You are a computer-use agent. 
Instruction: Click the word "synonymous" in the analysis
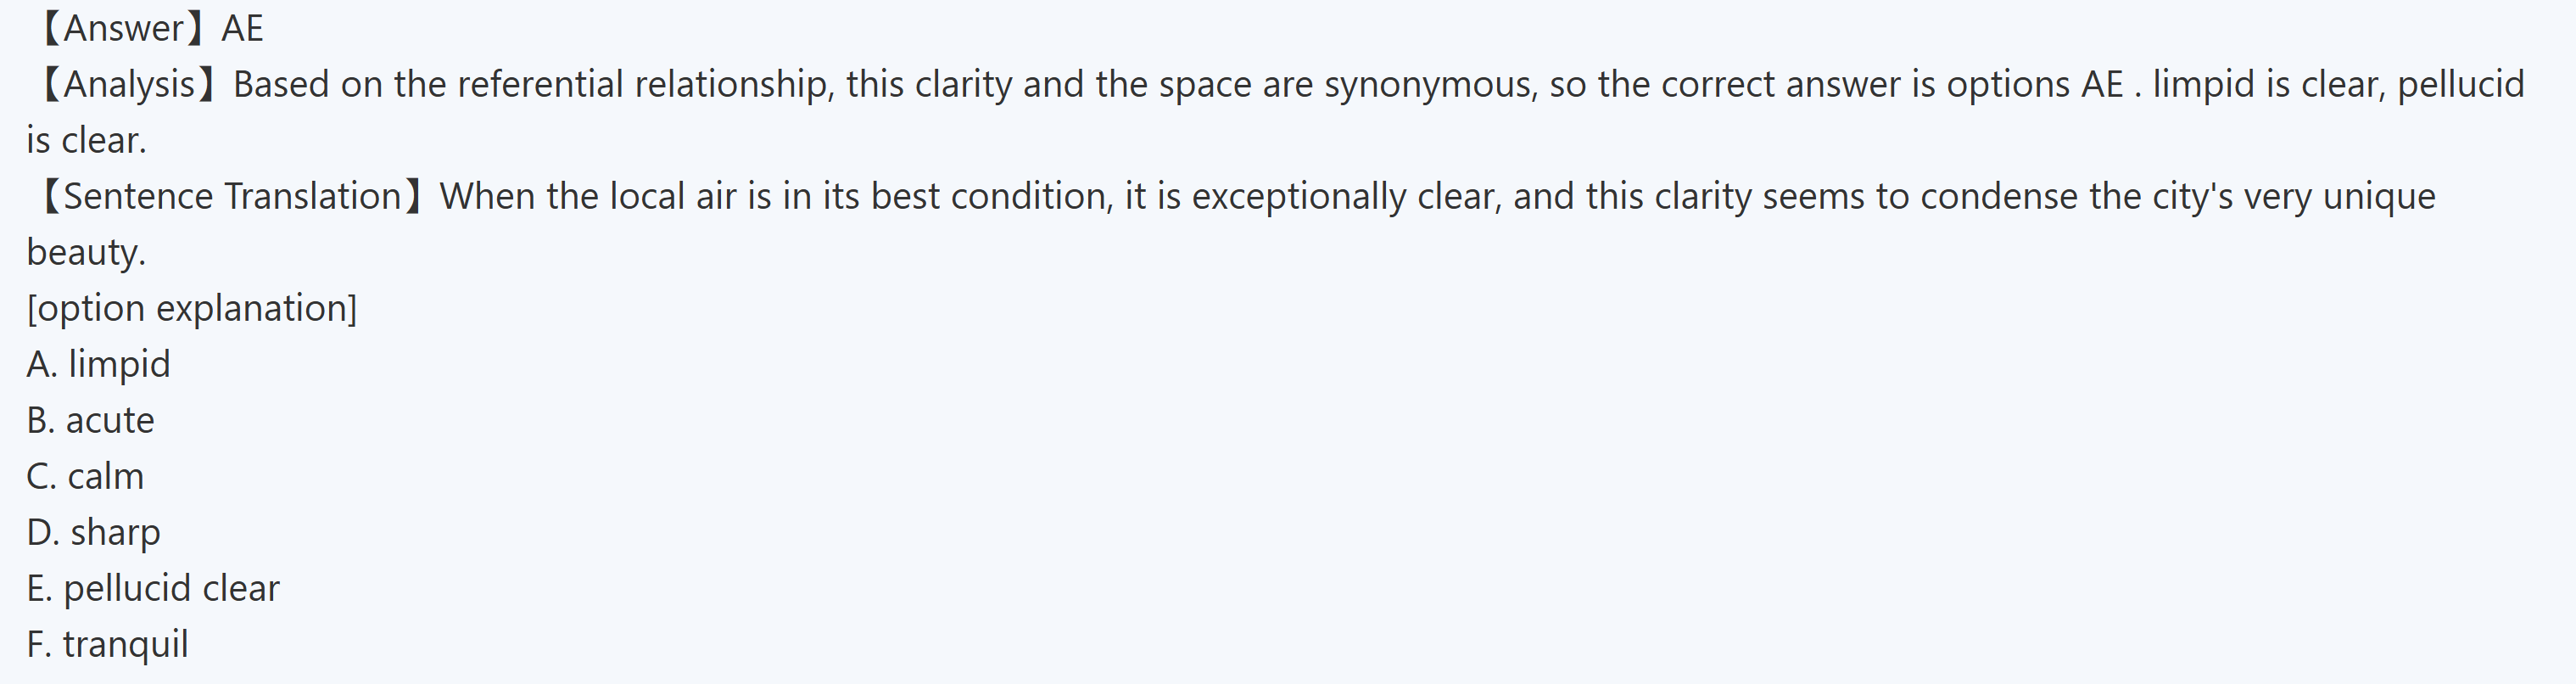point(1428,84)
